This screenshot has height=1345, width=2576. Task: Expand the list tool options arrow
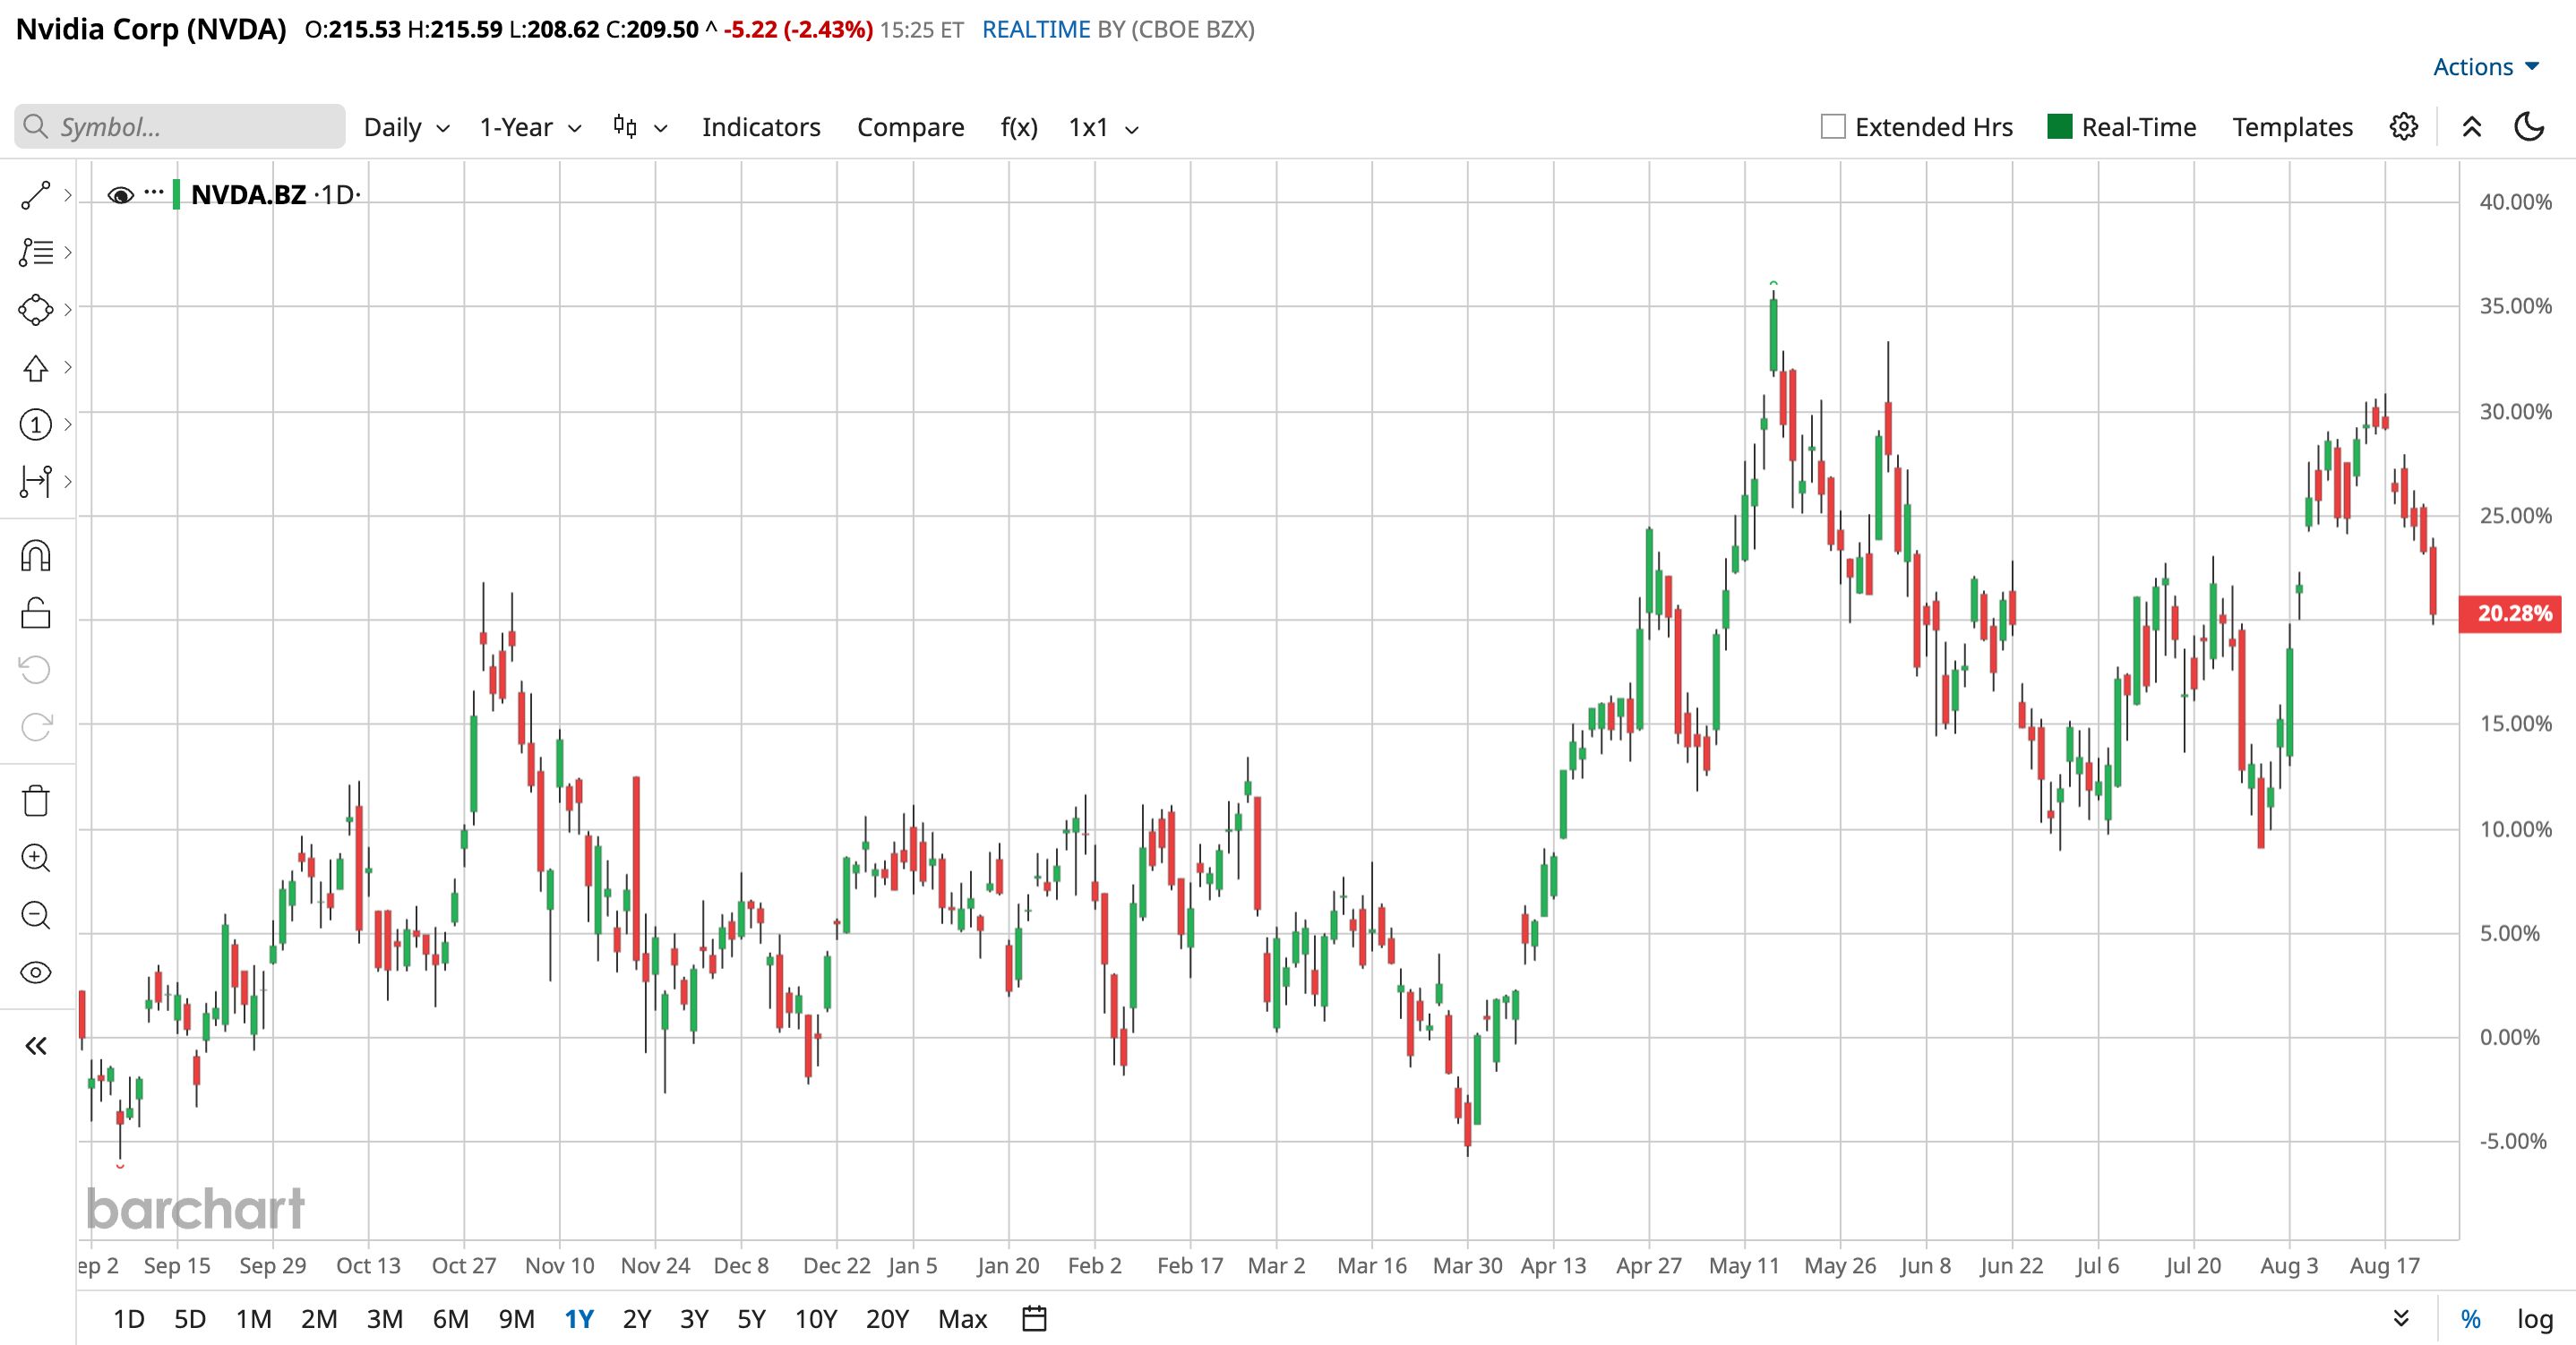pos(68,252)
